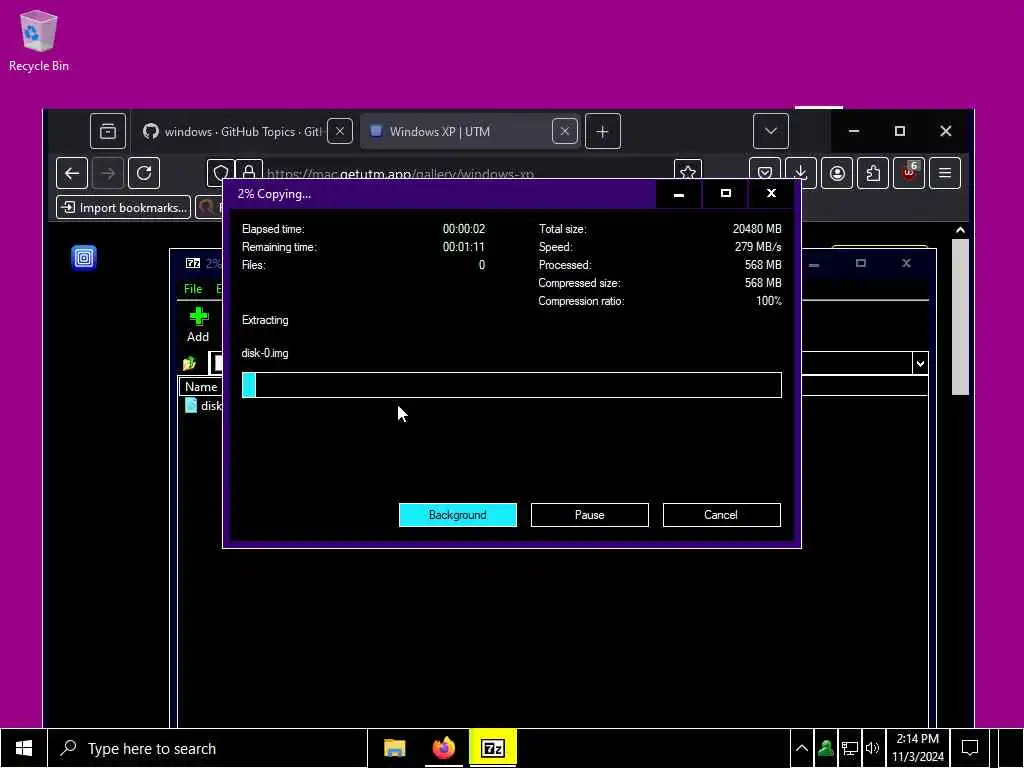
Task: Bookmark this page with the star
Action: pyautogui.click(x=688, y=171)
